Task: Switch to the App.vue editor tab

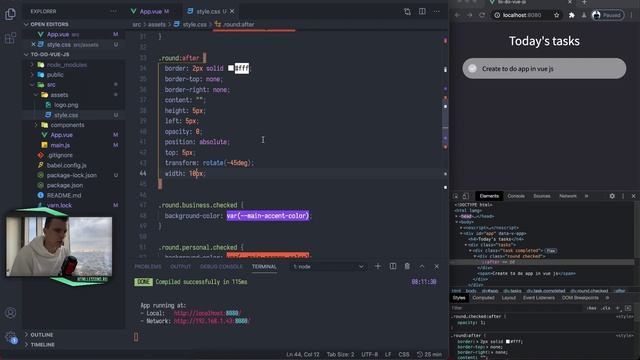Action: pyautogui.click(x=151, y=11)
